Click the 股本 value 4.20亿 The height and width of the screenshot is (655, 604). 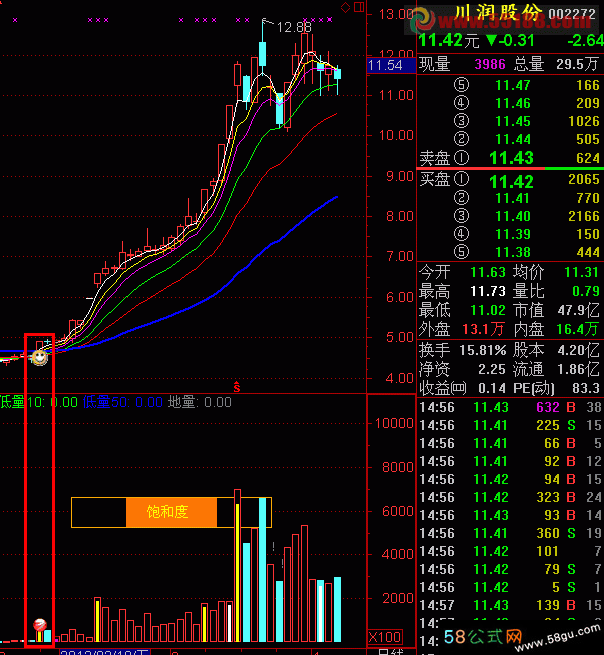(578, 350)
